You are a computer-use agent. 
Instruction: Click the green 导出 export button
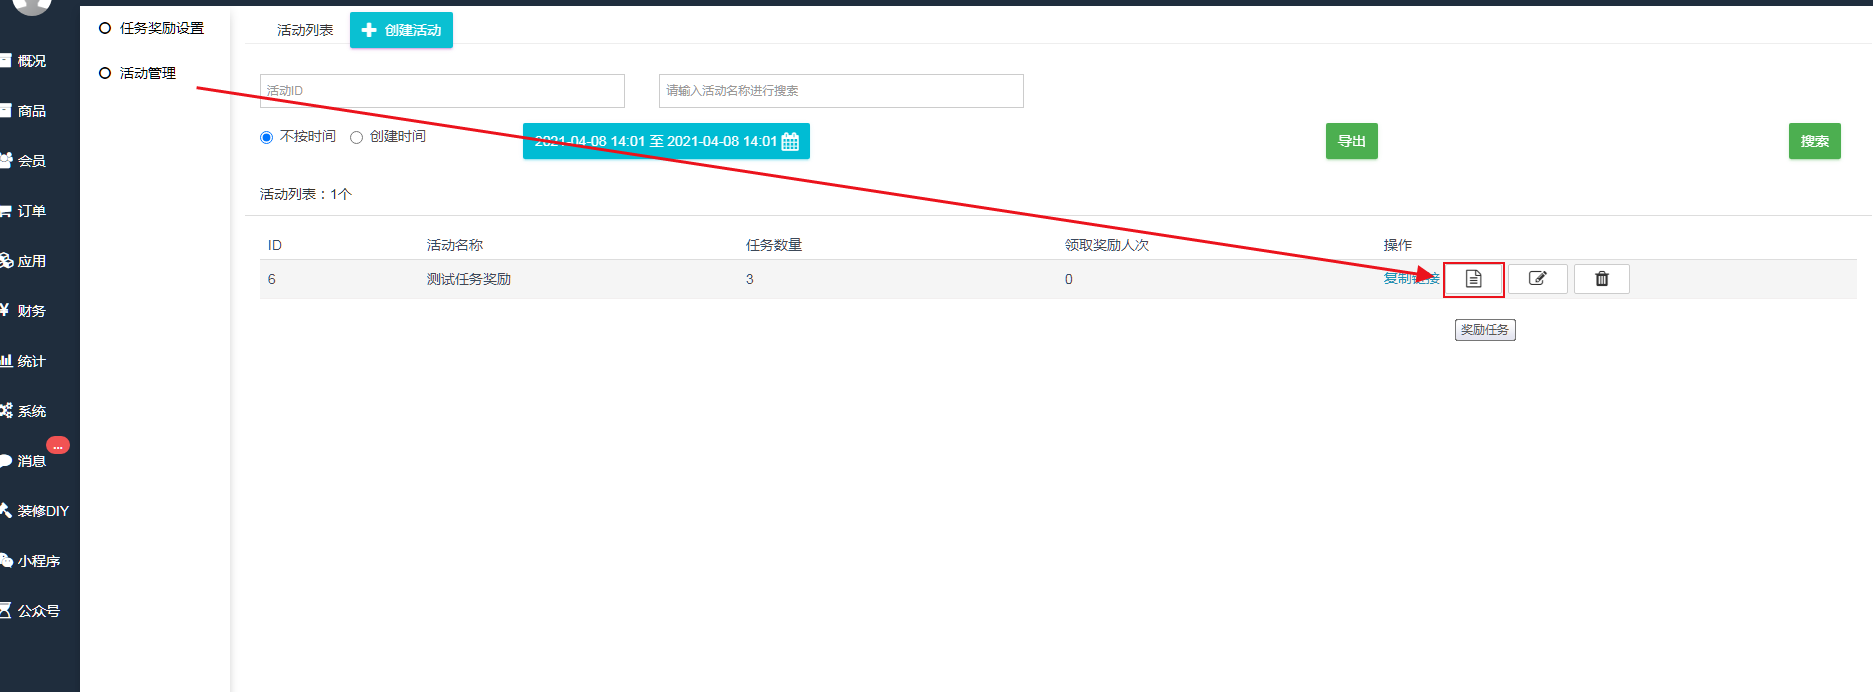click(1351, 141)
